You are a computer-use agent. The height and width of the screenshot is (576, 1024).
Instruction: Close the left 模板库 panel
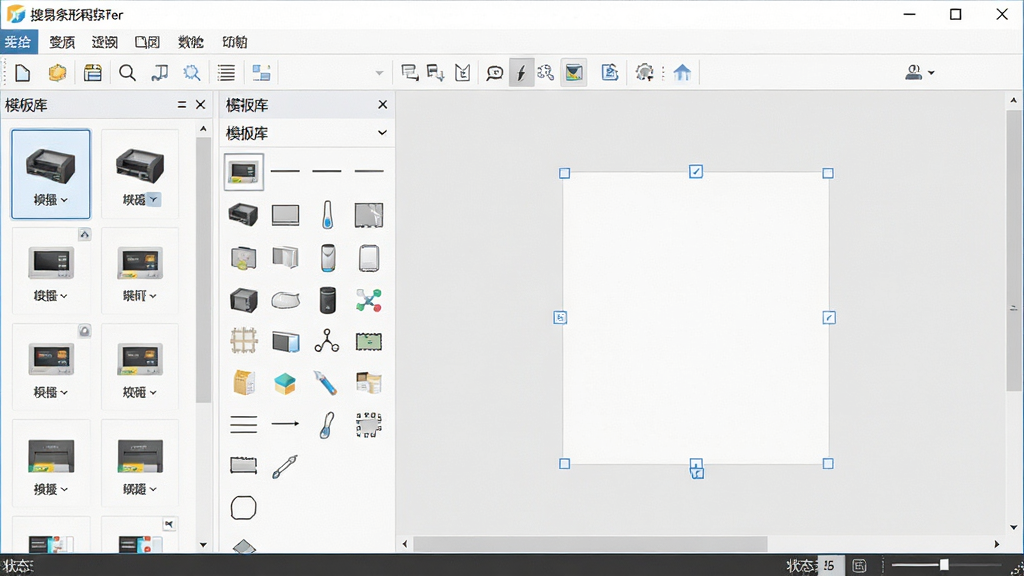(x=200, y=104)
